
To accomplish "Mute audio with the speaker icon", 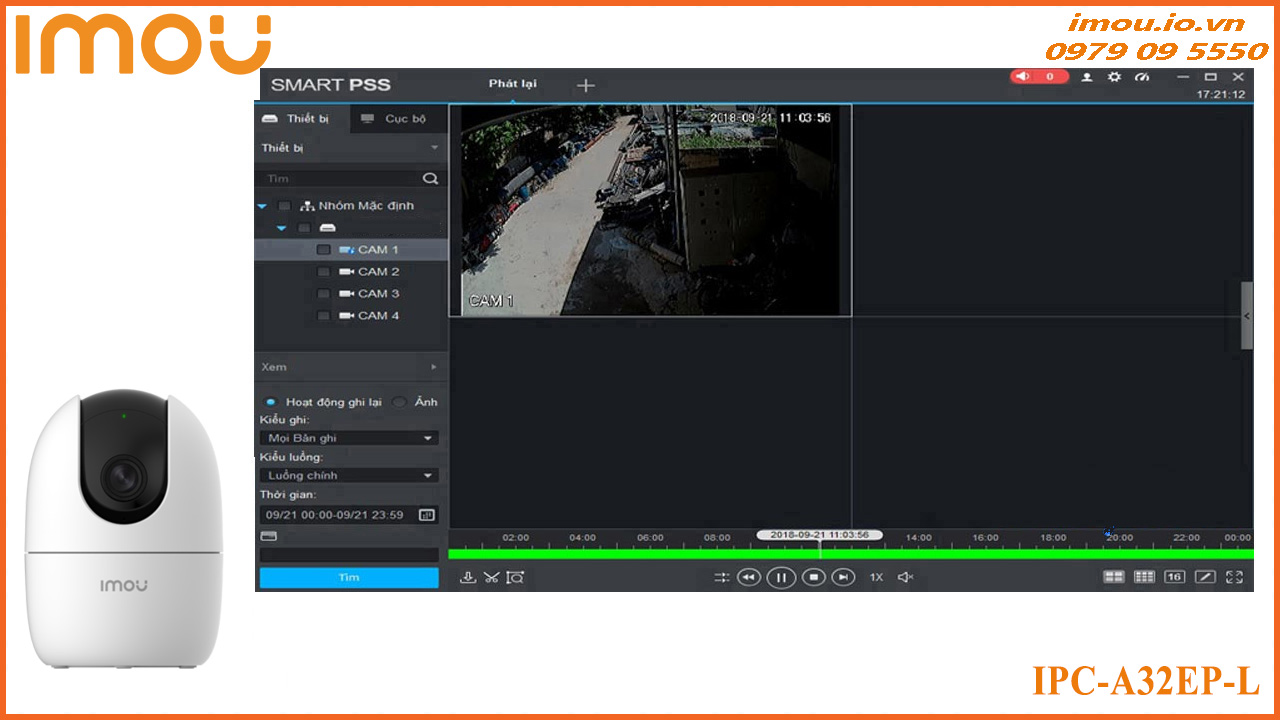I will point(906,578).
